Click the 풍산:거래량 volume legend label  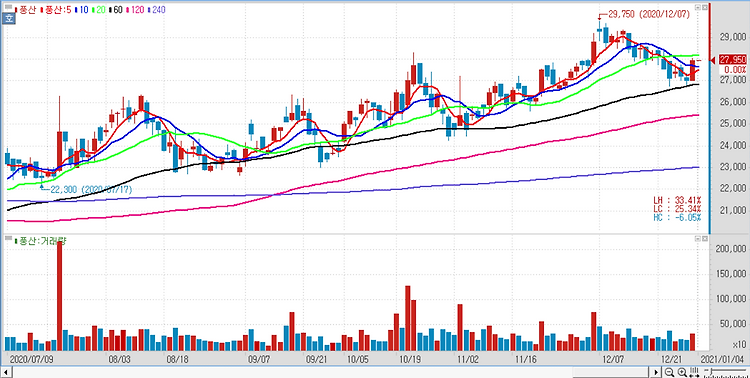click(40, 241)
